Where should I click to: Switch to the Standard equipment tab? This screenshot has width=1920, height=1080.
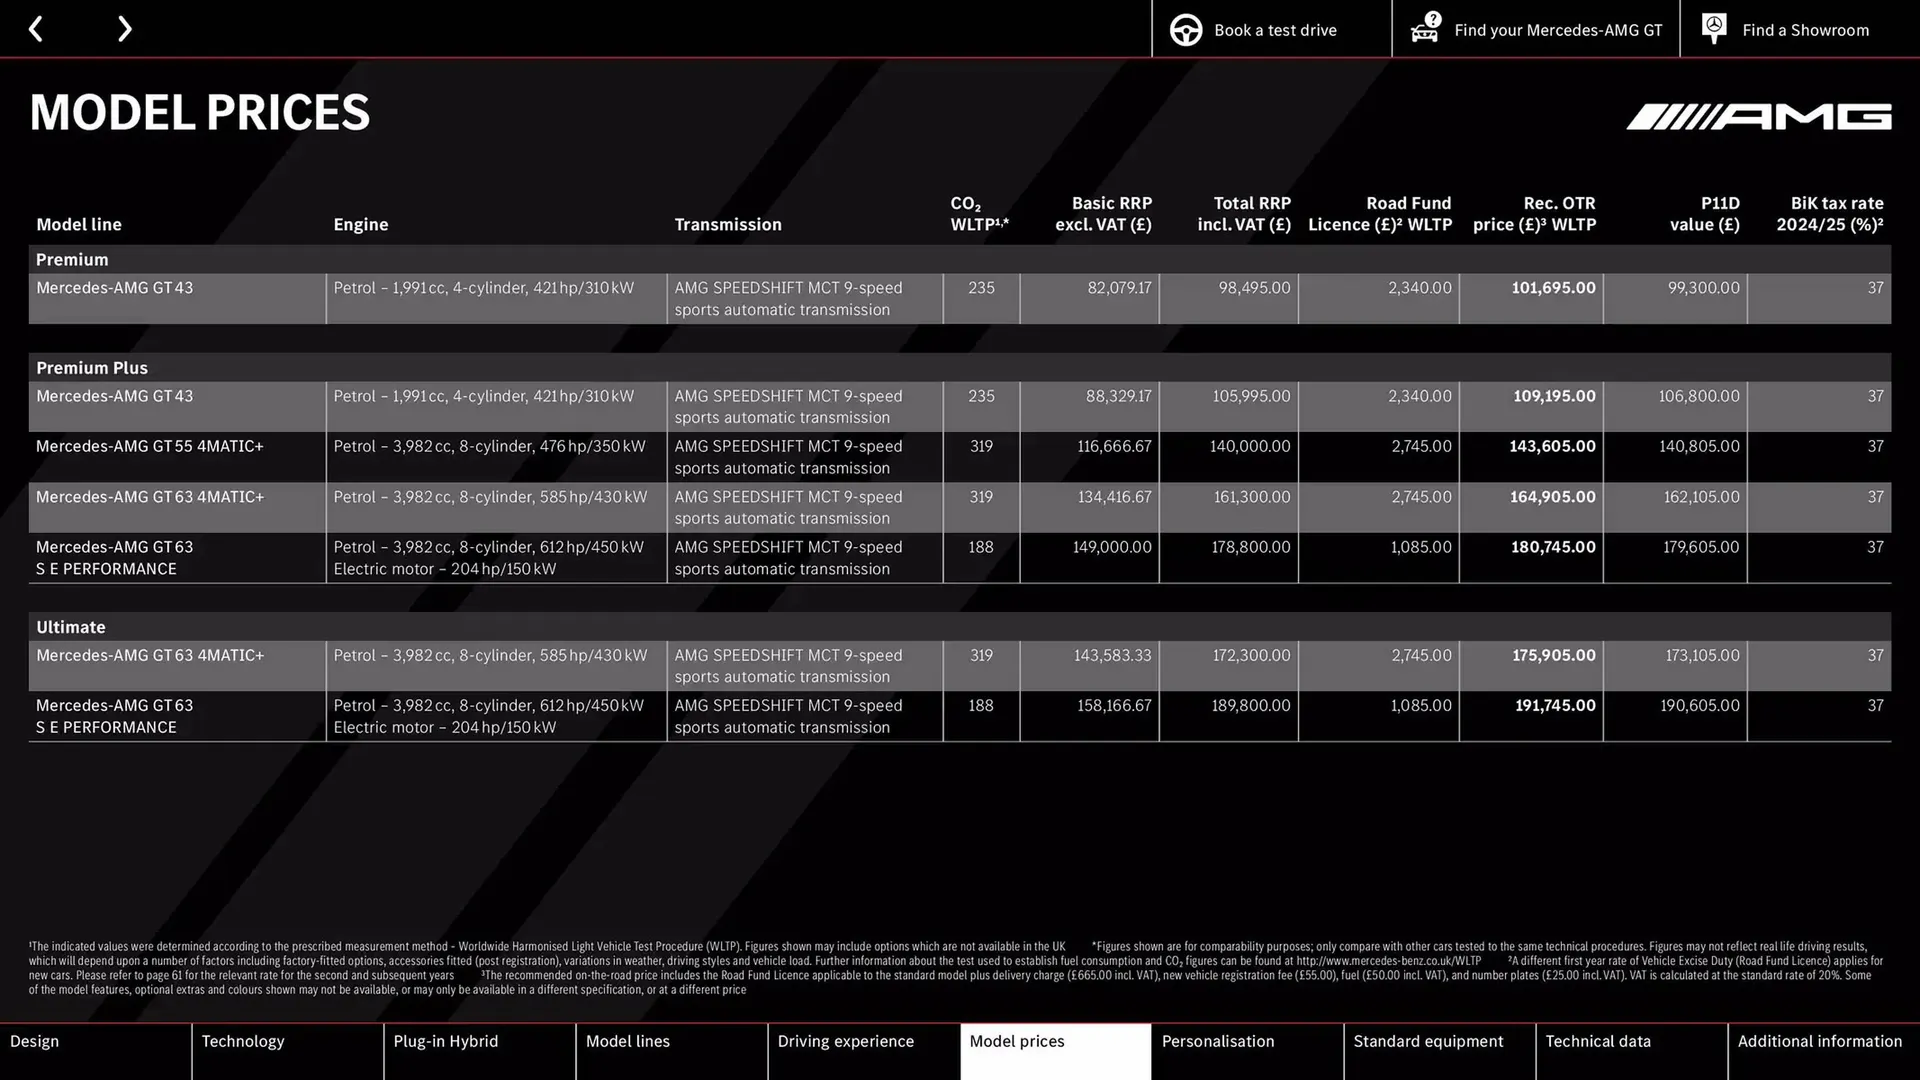1439,1051
